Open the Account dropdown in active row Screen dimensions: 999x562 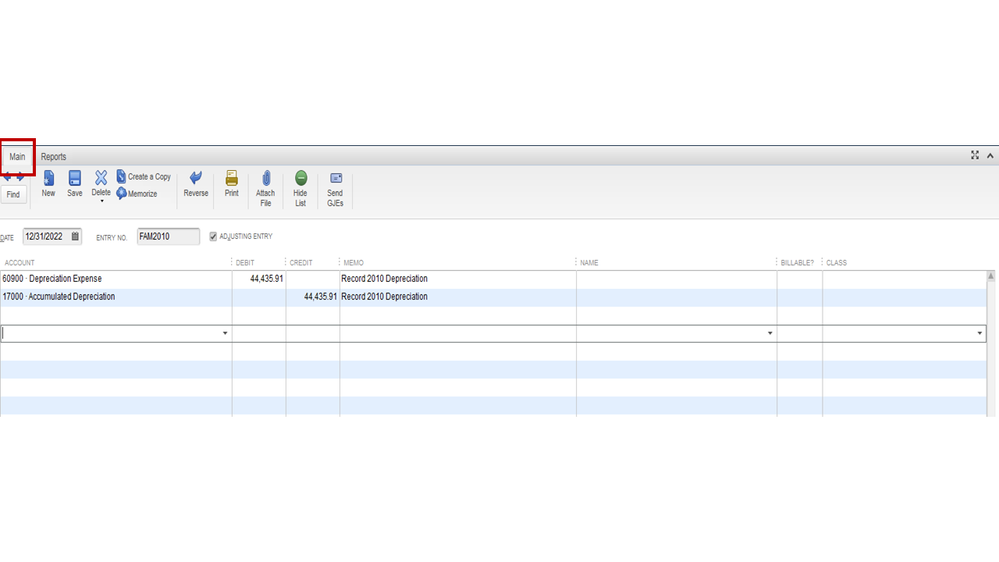coord(225,333)
